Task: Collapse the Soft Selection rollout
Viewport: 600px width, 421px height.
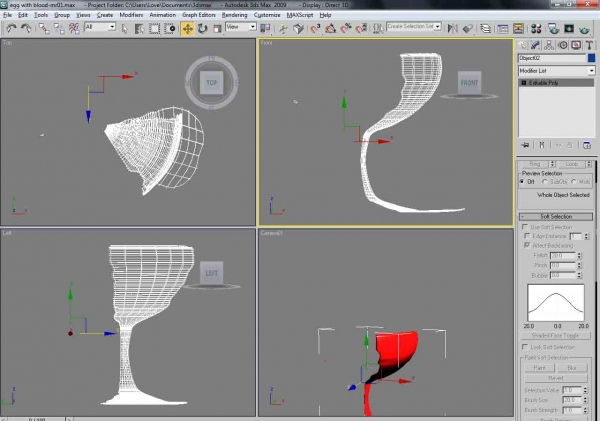Action: (x=556, y=217)
